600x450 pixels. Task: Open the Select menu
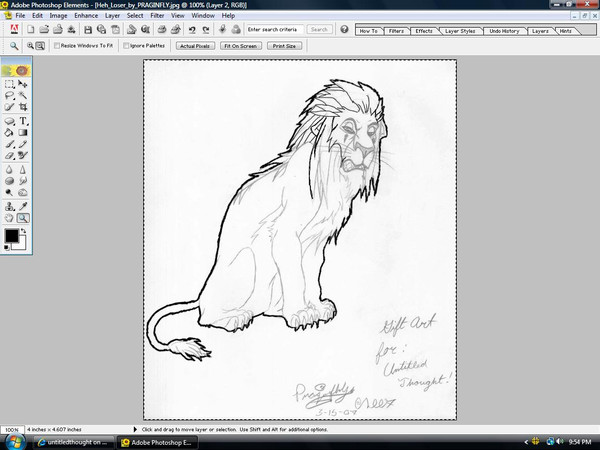point(135,16)
